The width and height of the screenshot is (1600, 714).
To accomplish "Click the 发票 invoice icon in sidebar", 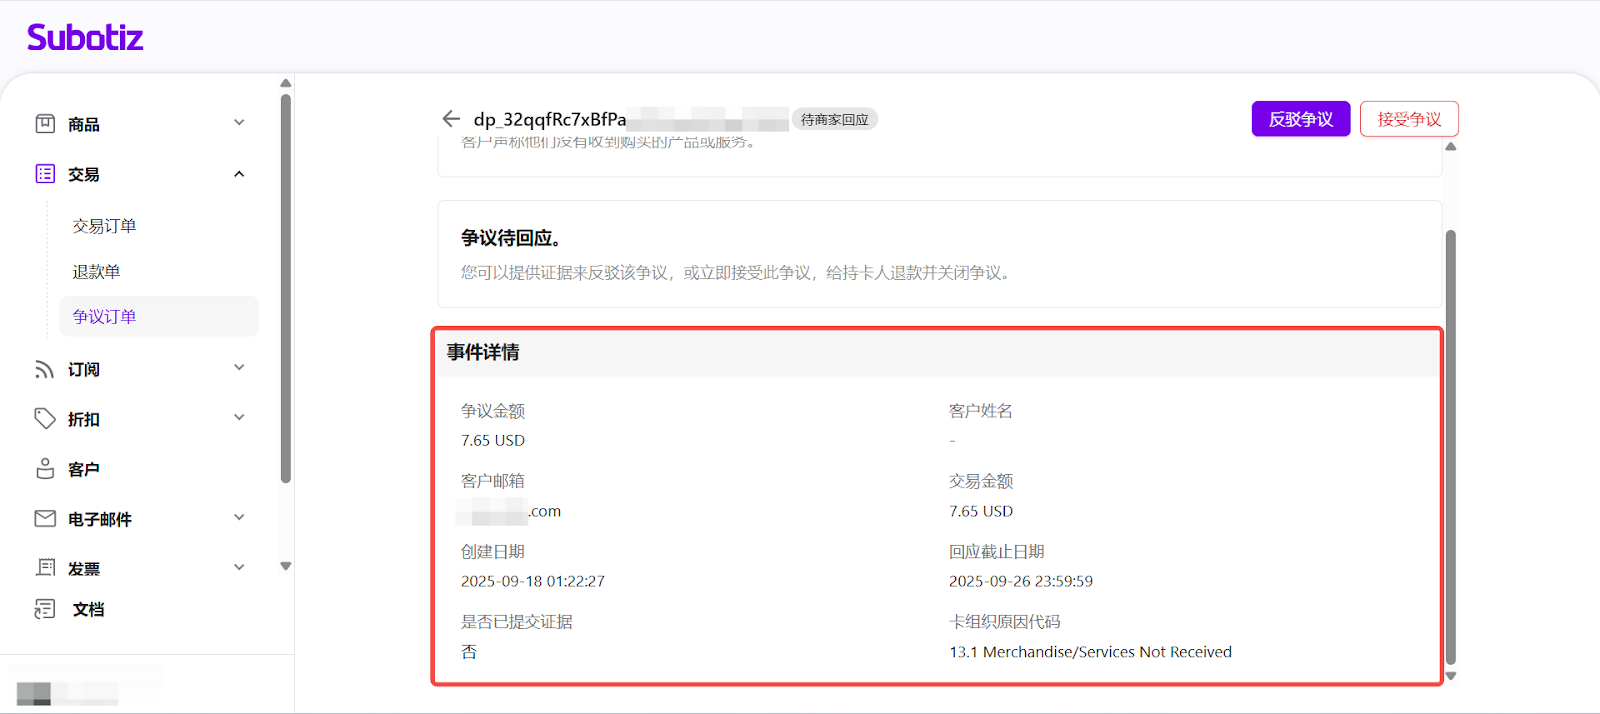I will [x=45, y=568].
